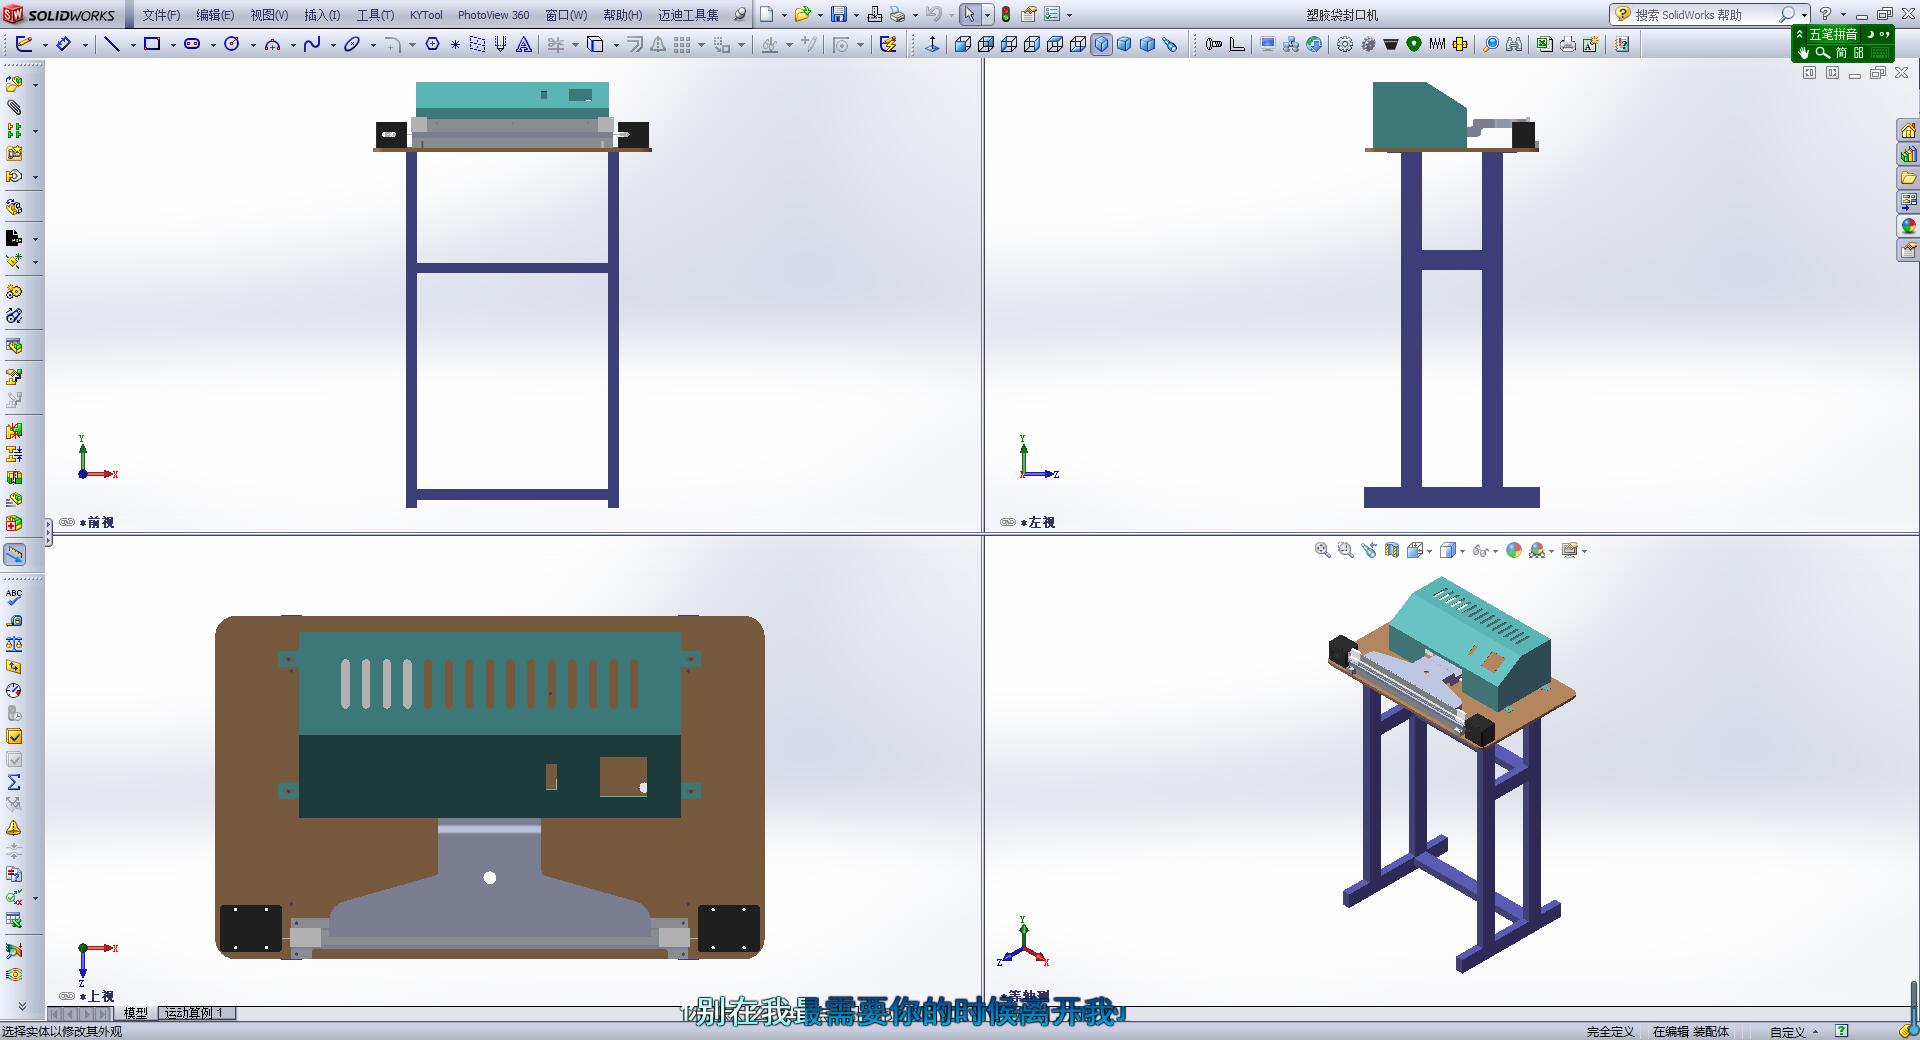Screen dimensions: 1920x1040
Task: Click the Previous View icon
Action: tap(1369, 550)
